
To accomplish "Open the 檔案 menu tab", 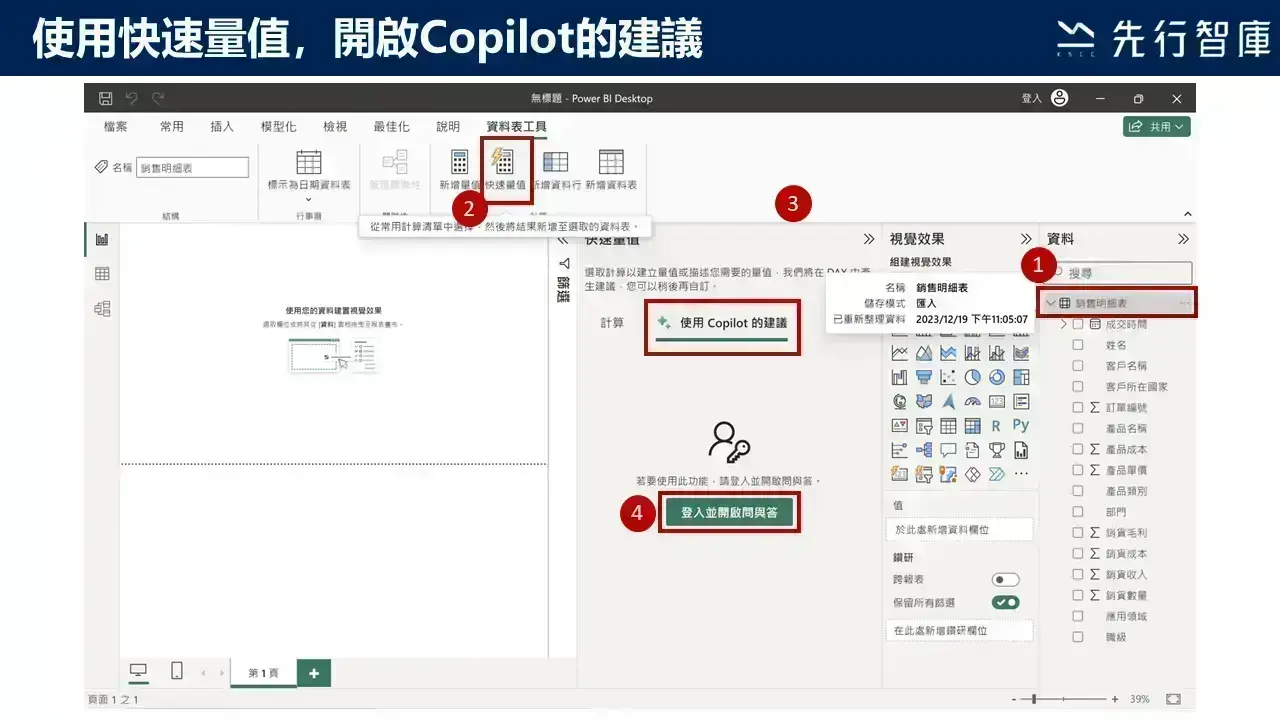I will click(115, 127).
